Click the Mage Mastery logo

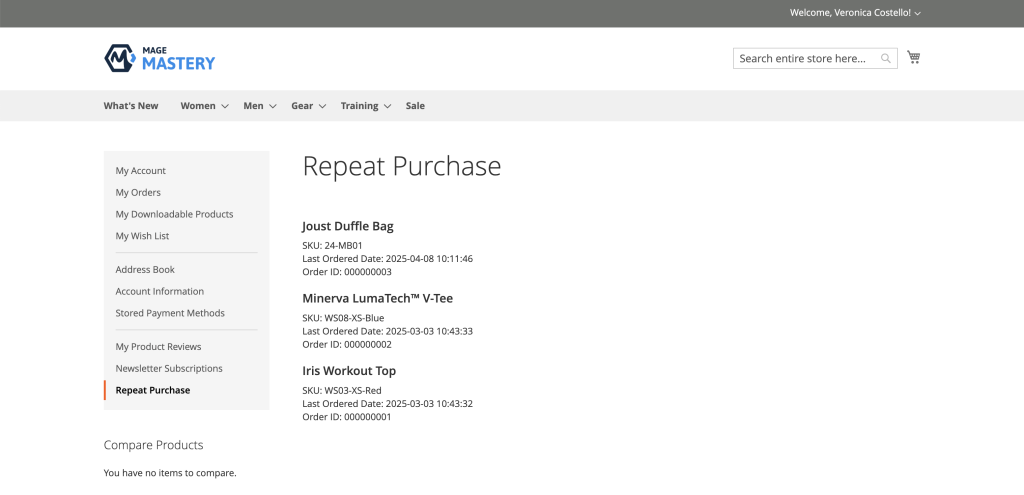(x=159, y=58)
